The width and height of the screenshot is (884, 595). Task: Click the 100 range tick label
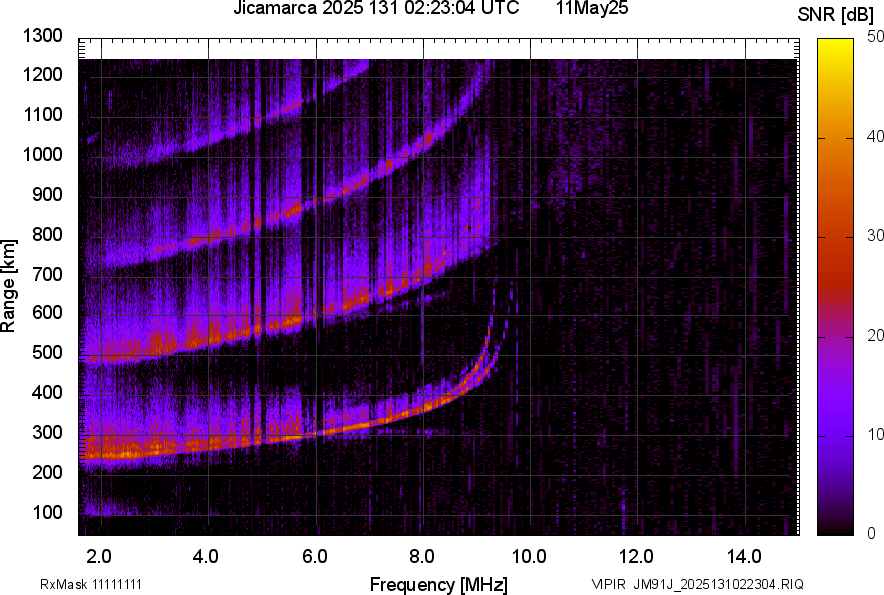point(47,512)
